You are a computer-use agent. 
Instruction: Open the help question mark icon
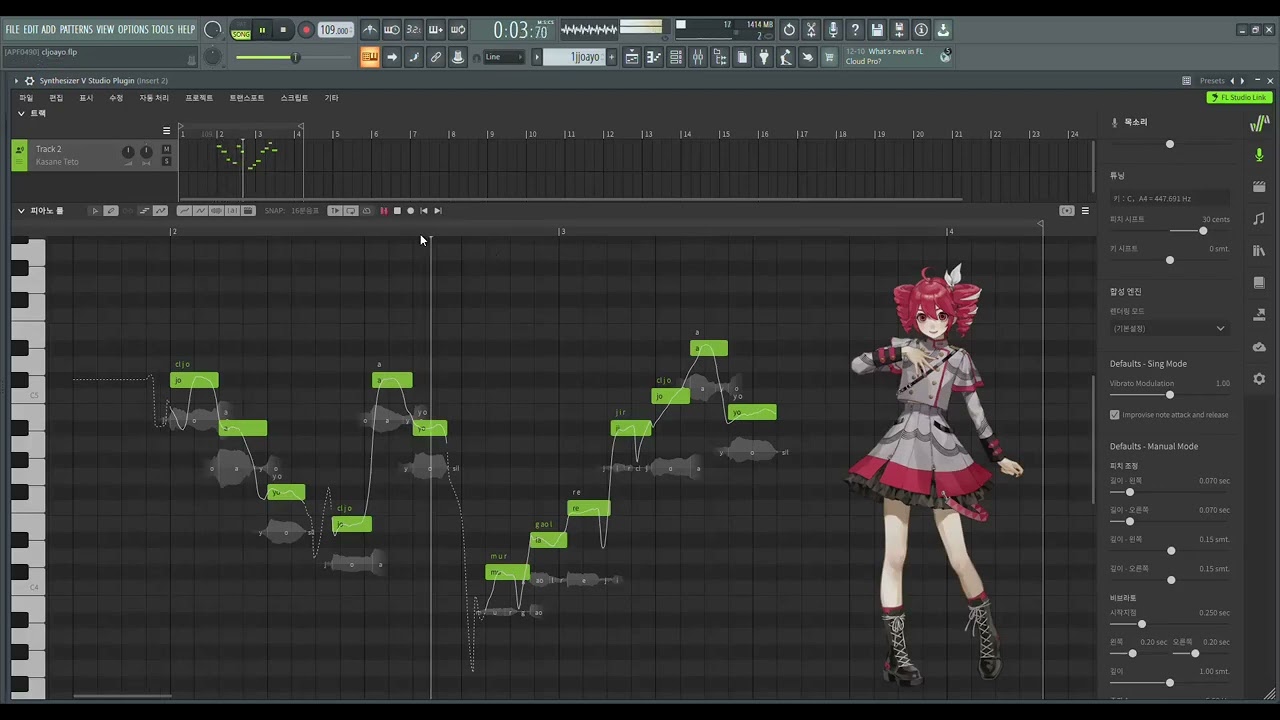(x=855, y=30)
